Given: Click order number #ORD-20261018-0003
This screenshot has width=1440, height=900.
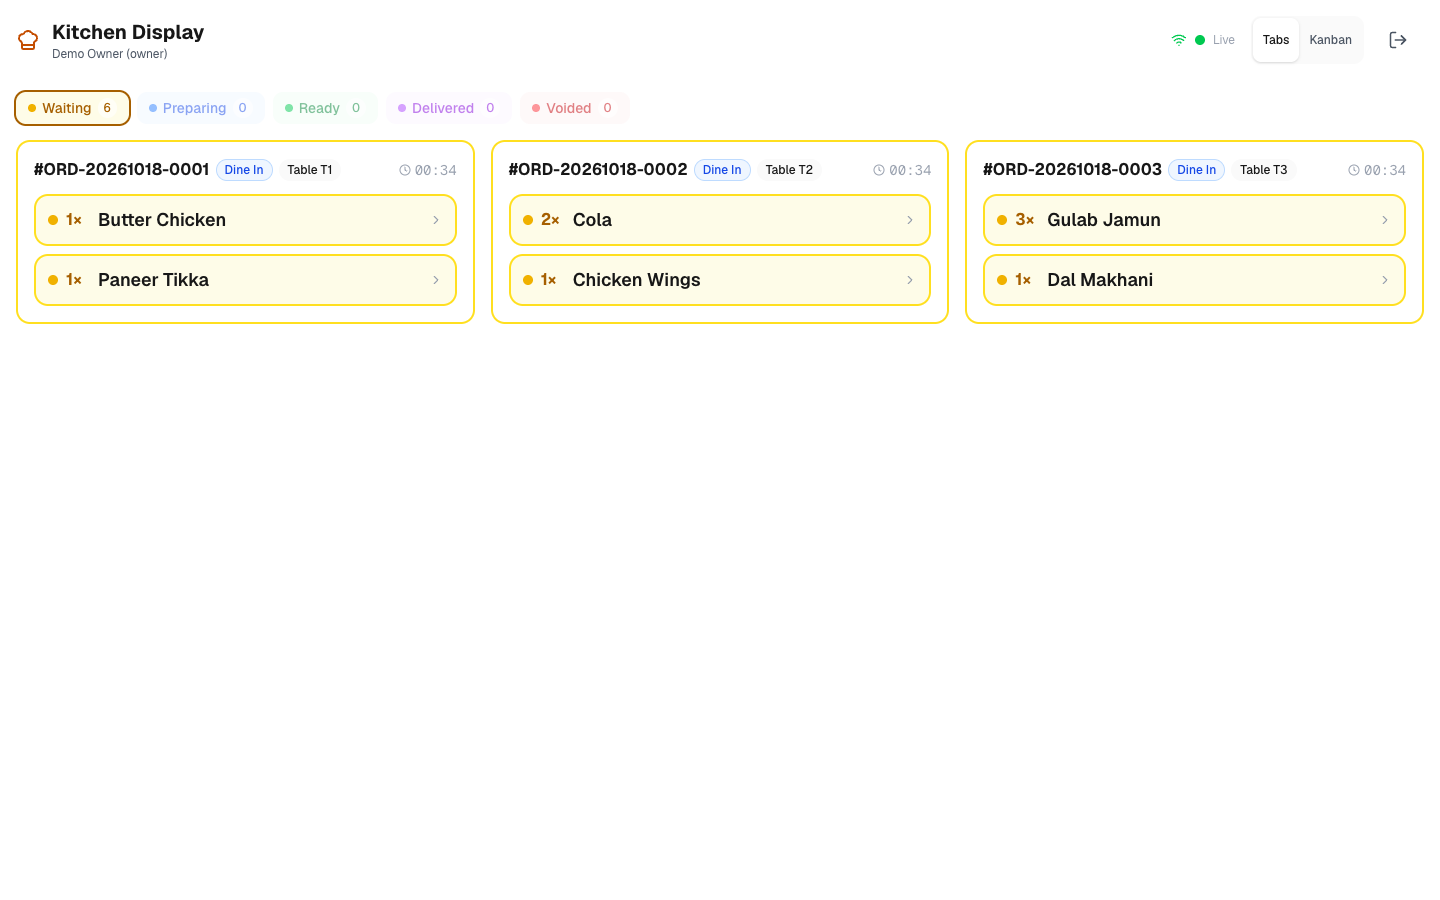Looking at the screenshot, I should [x=1072, y=170].
